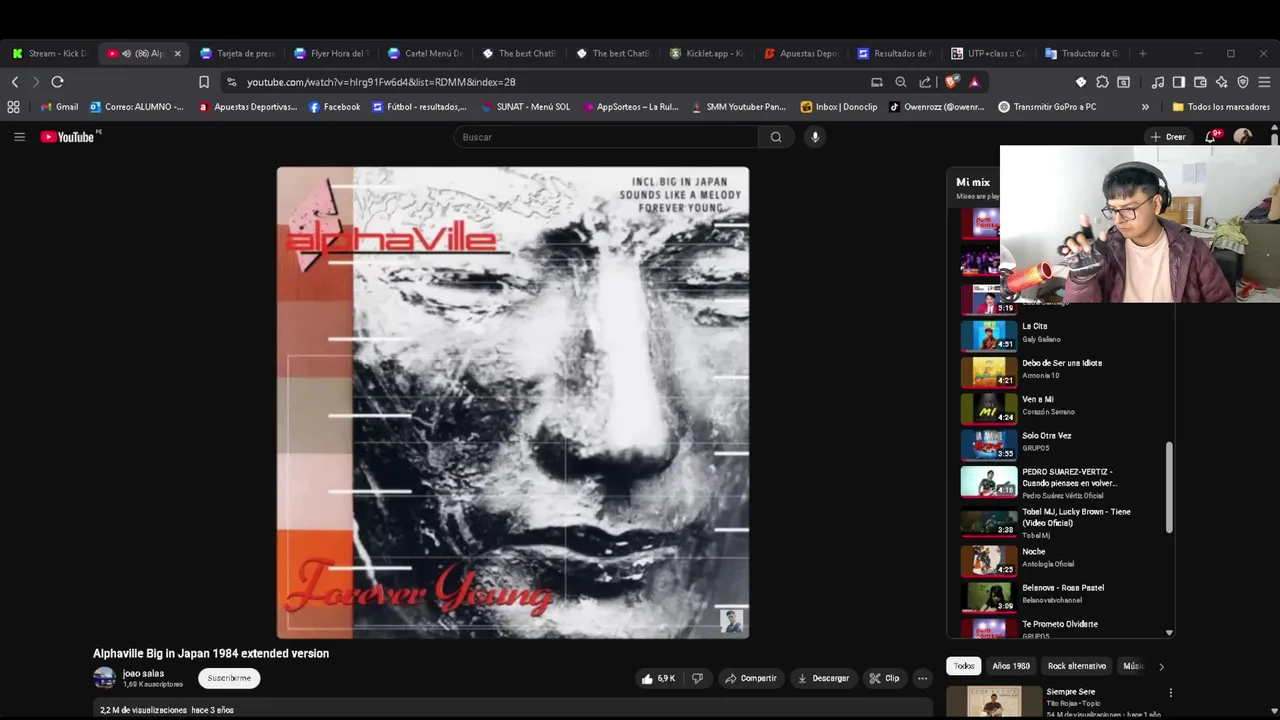Open the Brave Shields lion icon
1280x720 pixels.
[951, 82]
